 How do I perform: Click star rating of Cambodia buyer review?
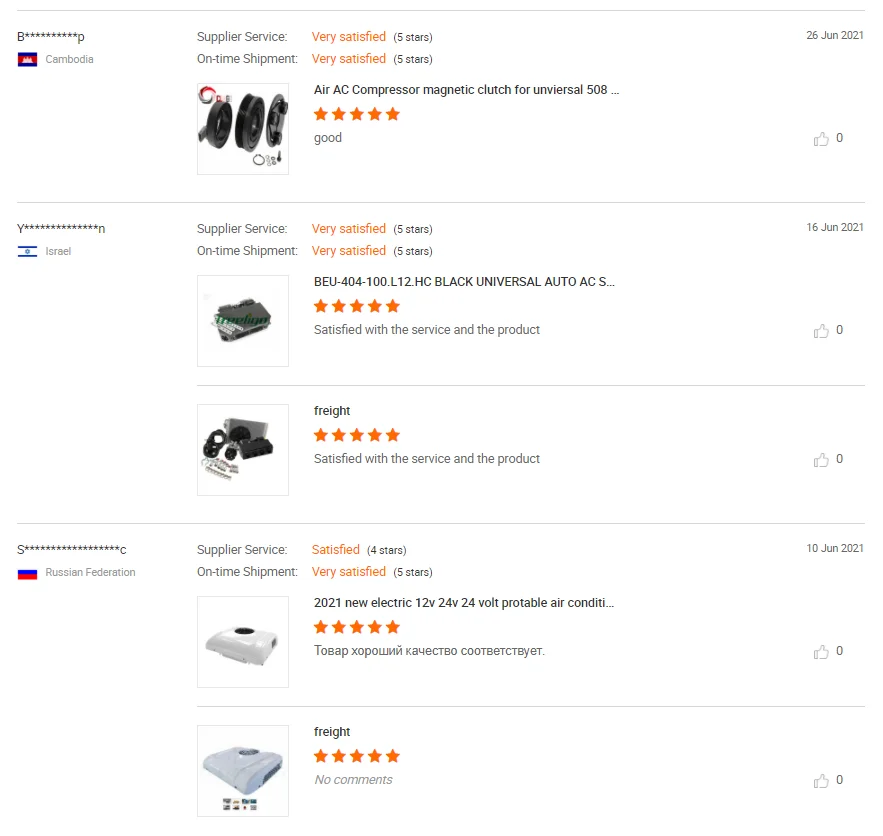[357, 114]
